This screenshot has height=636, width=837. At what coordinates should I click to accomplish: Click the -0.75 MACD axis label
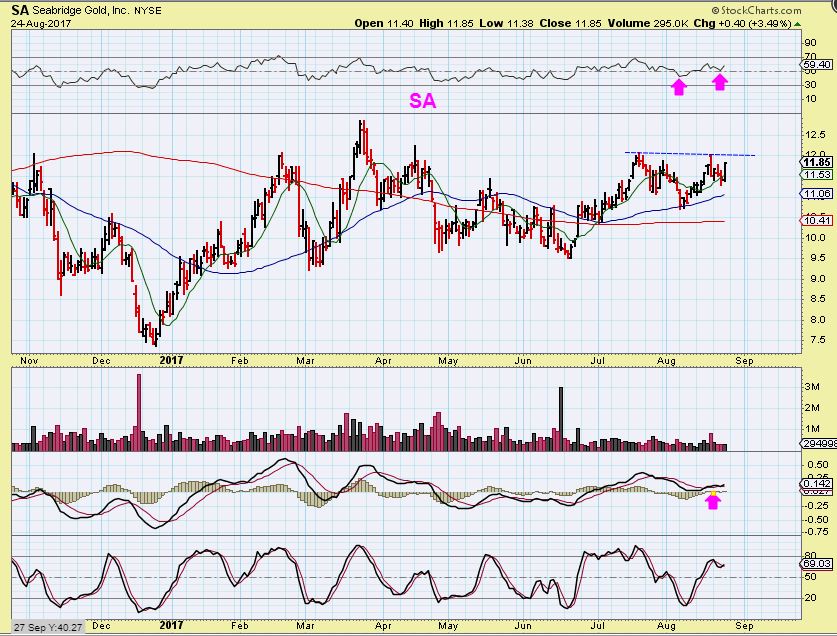817,531
